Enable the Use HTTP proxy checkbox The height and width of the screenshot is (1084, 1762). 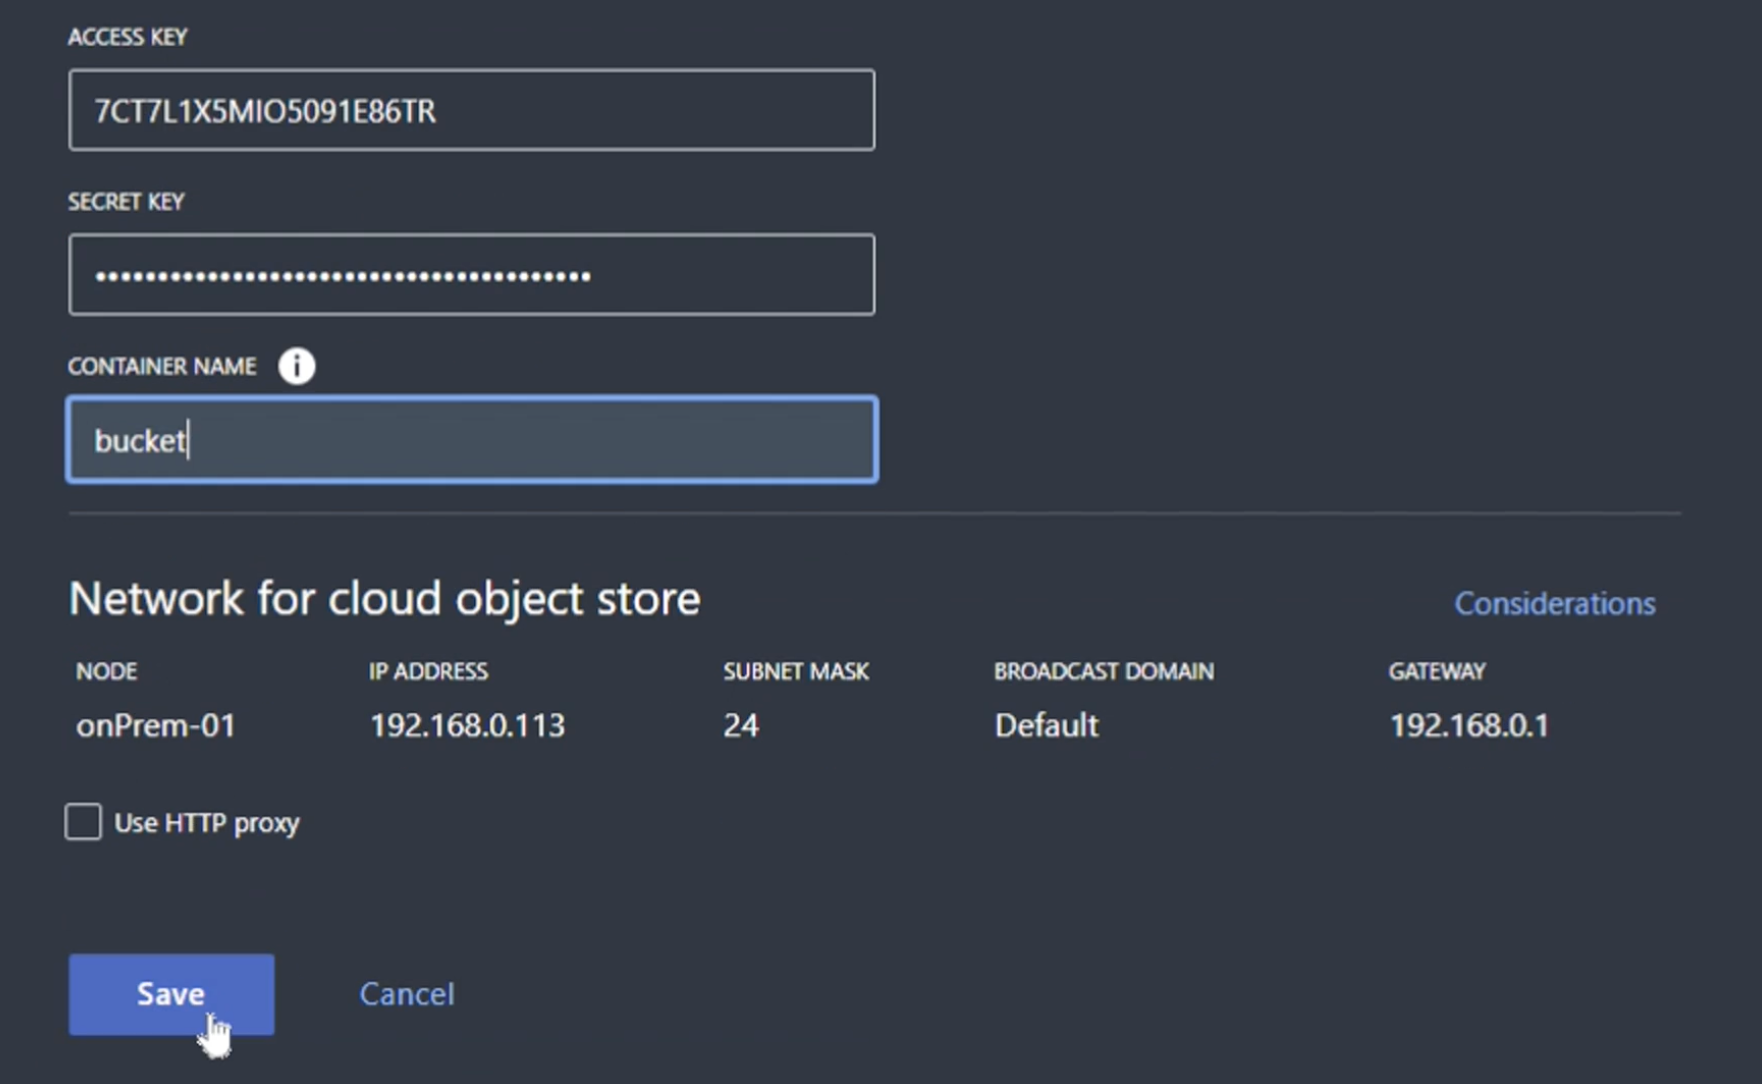83,822
